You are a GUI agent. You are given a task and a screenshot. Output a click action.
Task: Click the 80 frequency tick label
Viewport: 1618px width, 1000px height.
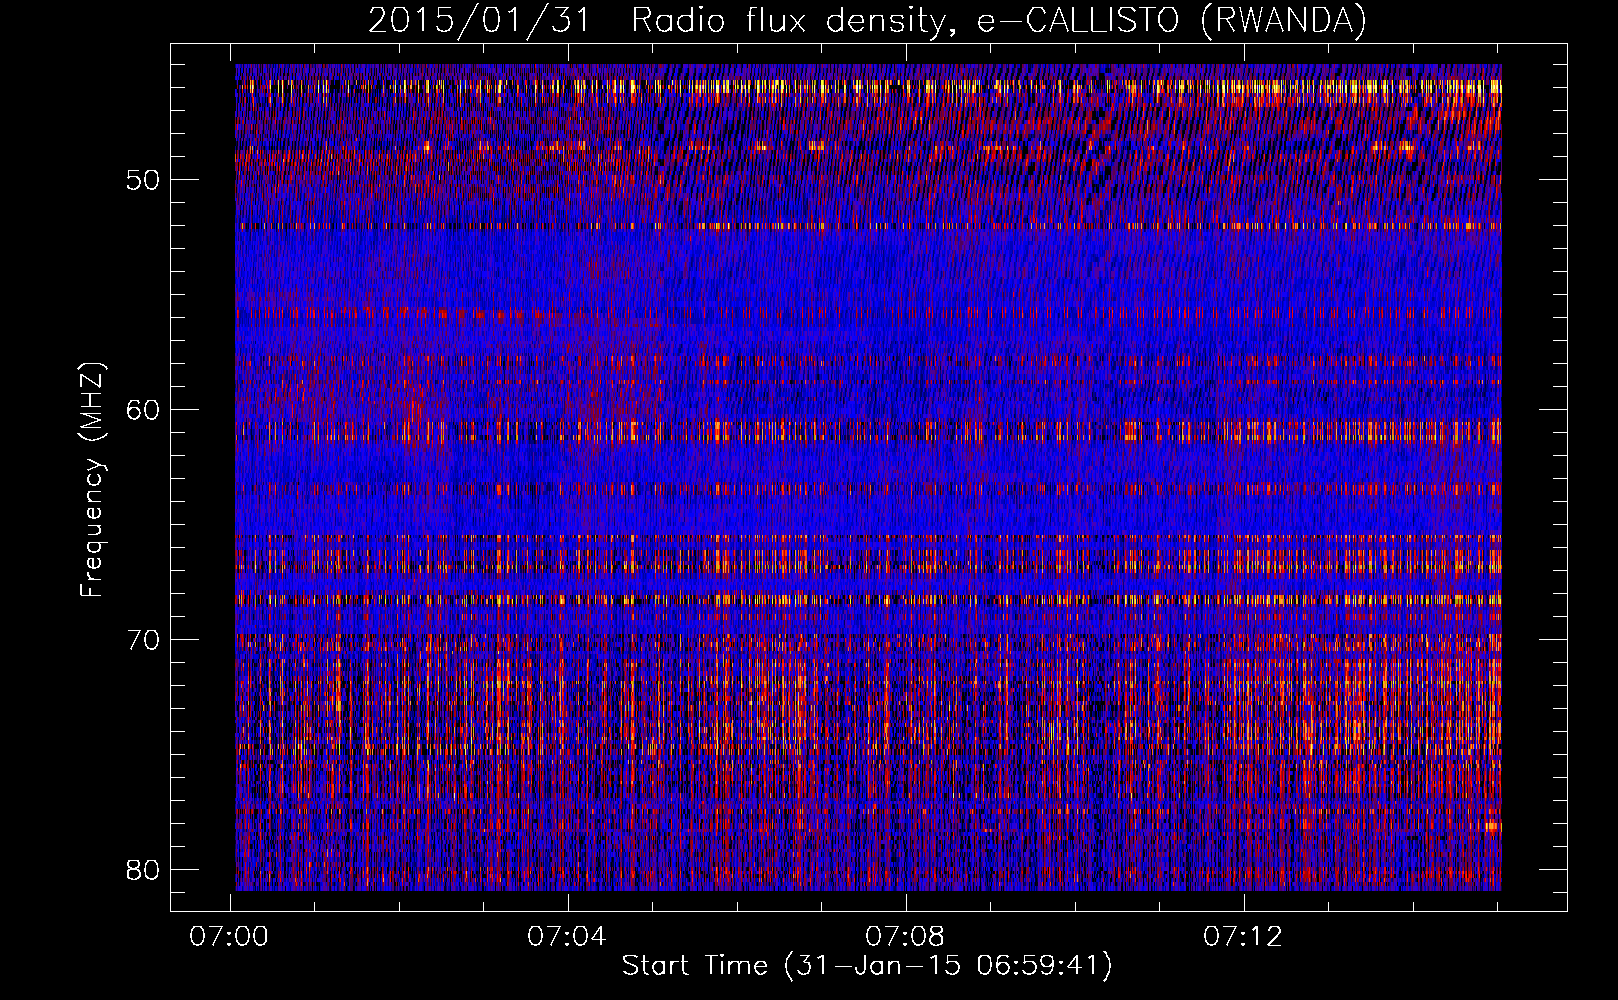click(143, 869)
